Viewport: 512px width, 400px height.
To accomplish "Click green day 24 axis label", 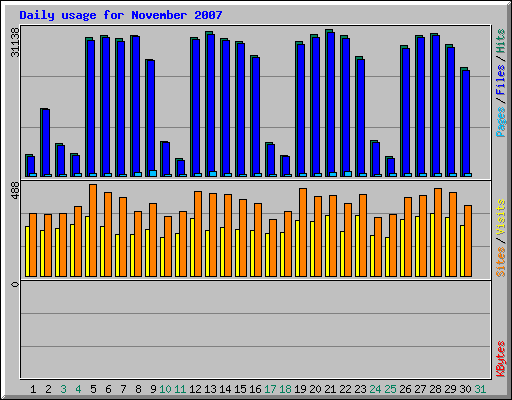I will 375,389.
